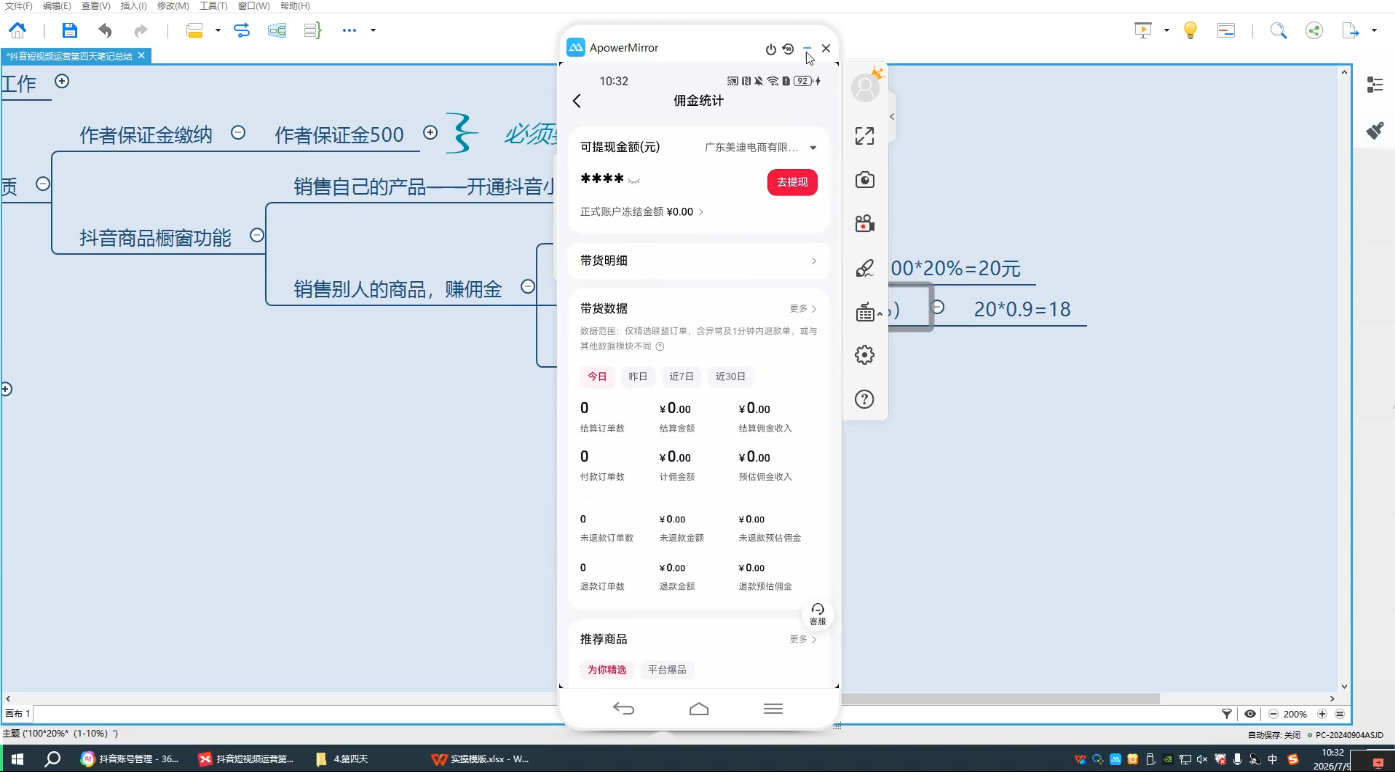Select the 近7日 date filter
This screenshot has height=772, width=1395.
pyautogui.click(x=681, y=377)
